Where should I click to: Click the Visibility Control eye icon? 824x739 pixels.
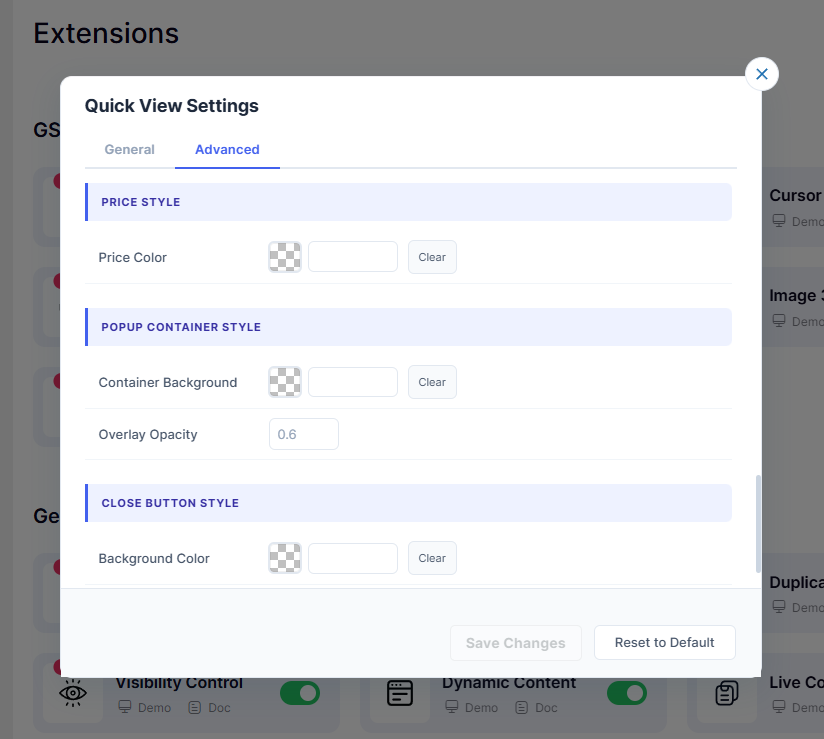72,693
